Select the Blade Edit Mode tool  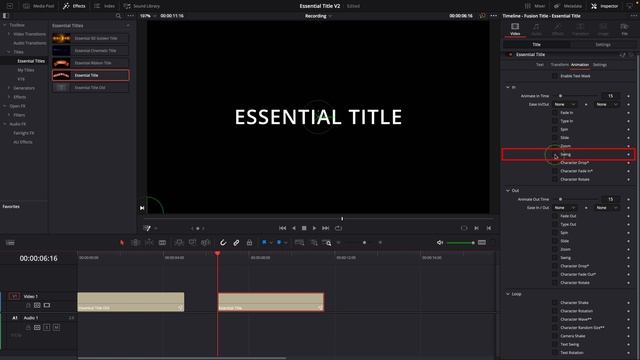[x=162, y=242]
